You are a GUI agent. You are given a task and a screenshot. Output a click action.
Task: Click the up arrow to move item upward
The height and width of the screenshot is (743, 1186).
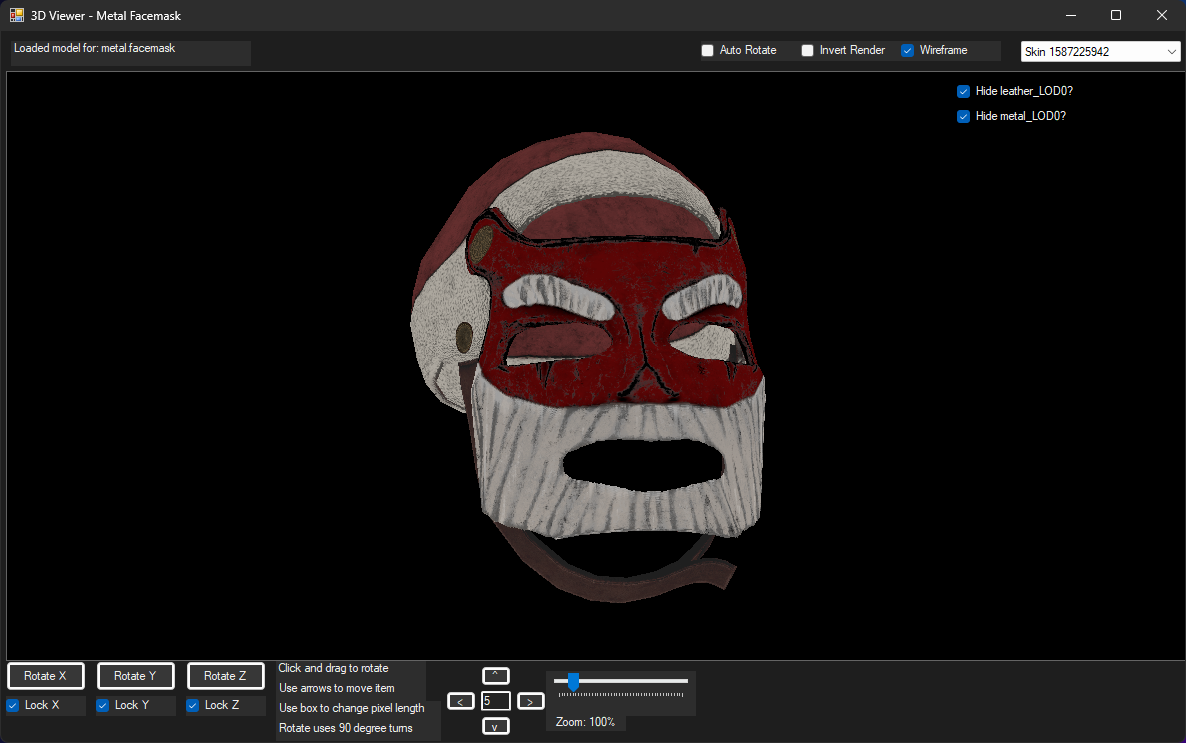[495, 675]
